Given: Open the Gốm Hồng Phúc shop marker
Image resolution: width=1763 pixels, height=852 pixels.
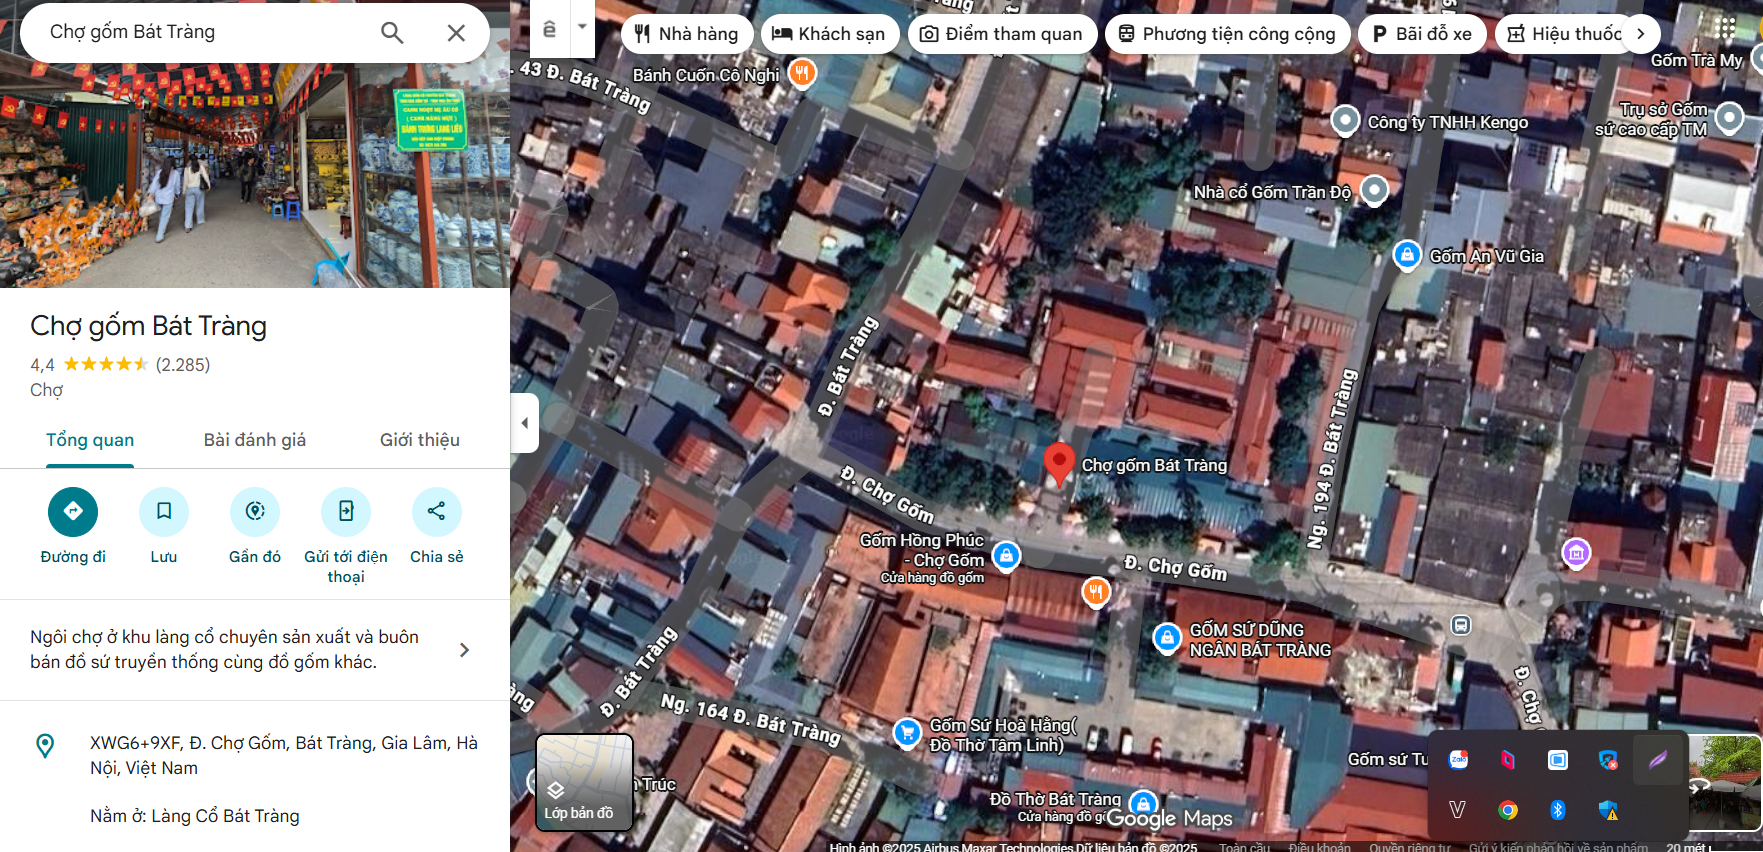Looking at the screenshot, I should (1006, 555).
